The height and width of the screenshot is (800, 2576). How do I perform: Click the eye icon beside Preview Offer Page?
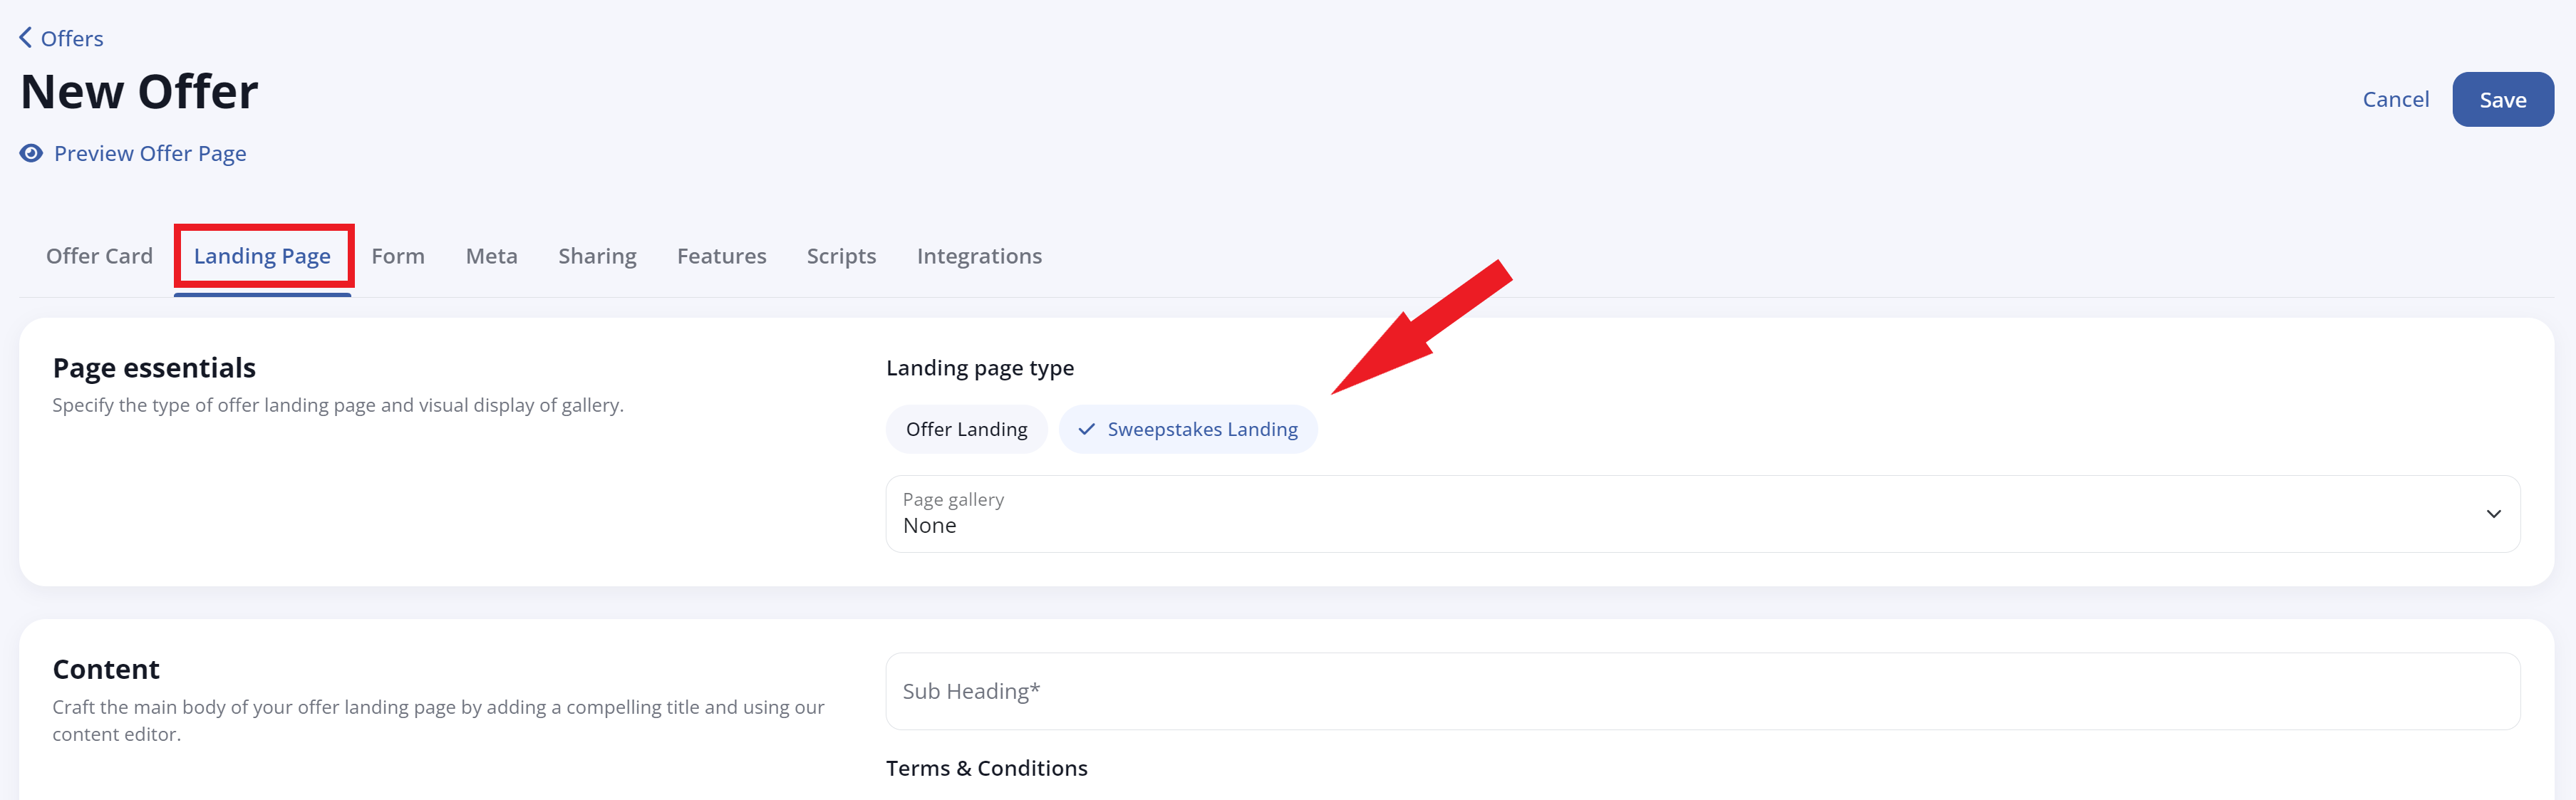(30, 153)
